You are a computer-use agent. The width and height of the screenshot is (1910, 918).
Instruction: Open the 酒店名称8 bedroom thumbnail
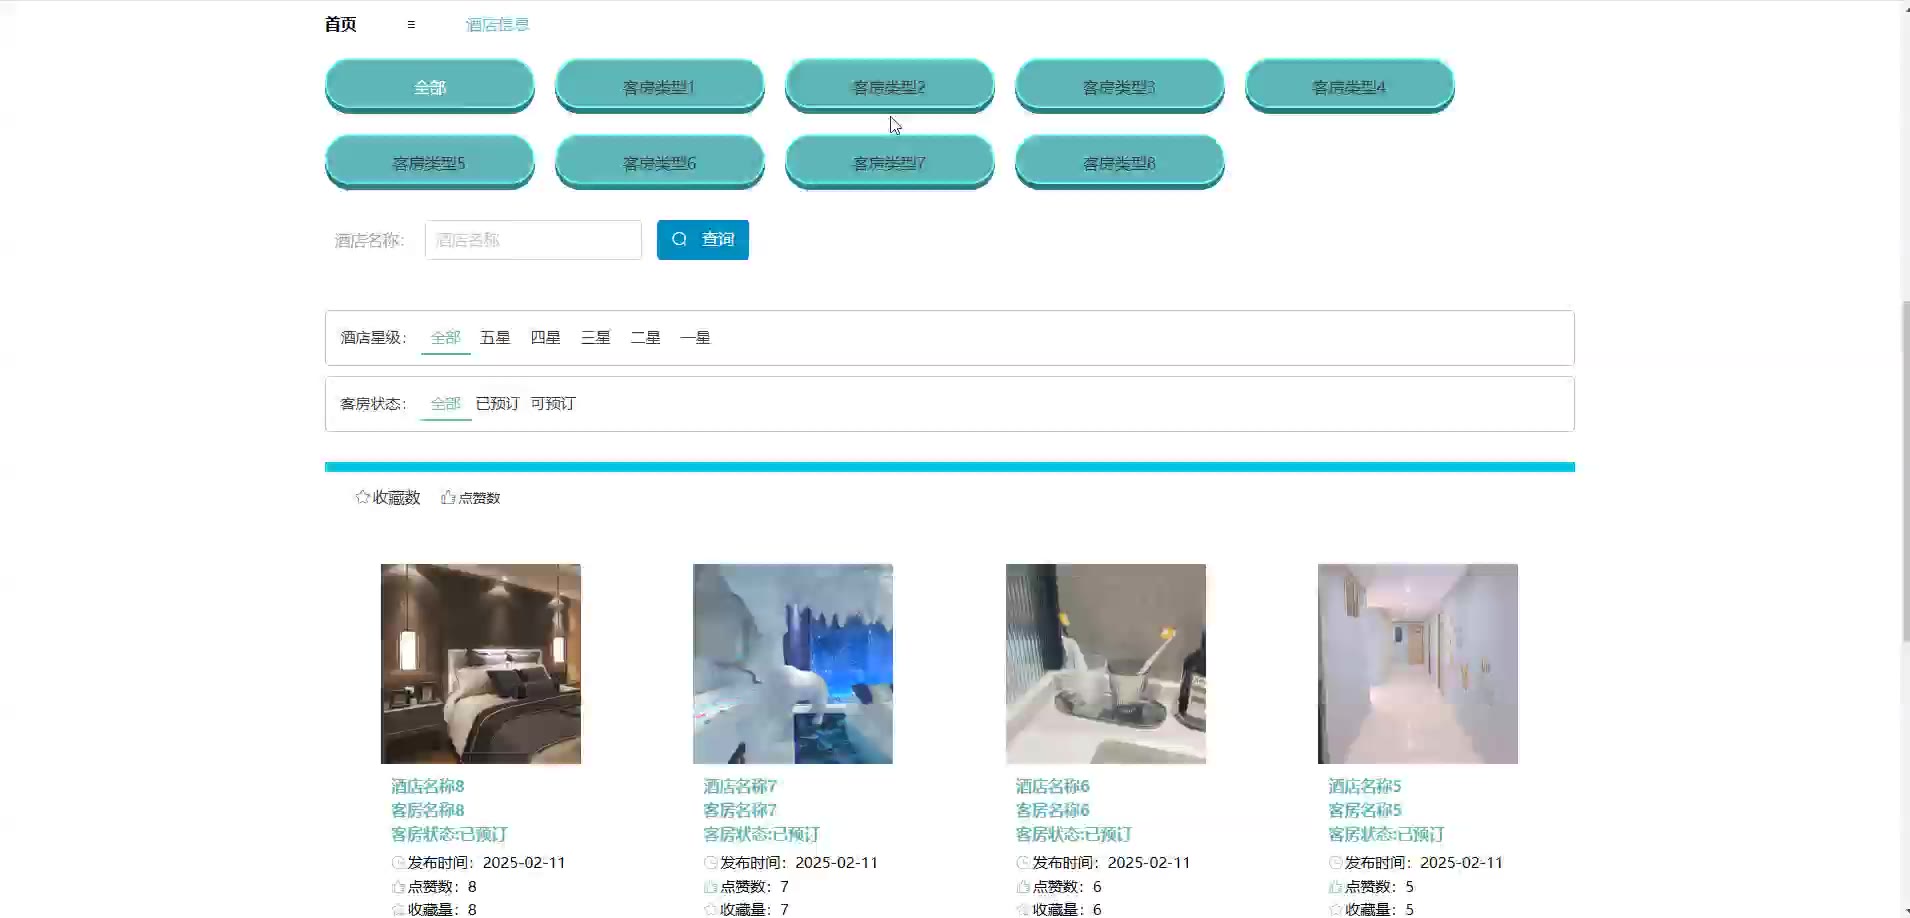click(481, 664)
